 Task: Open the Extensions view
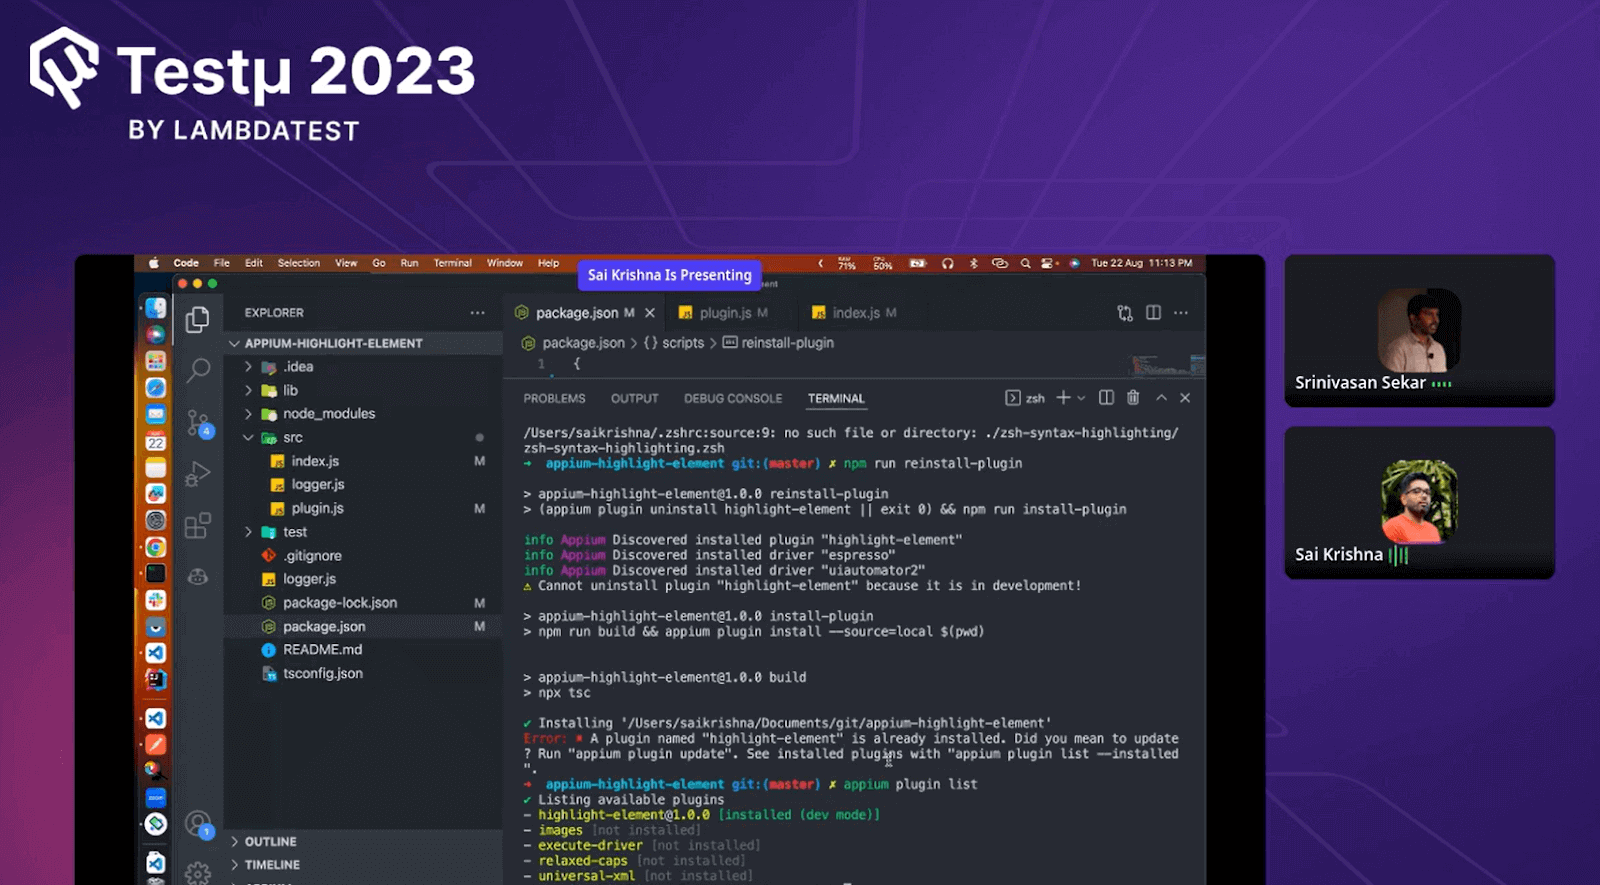[198, 525]
